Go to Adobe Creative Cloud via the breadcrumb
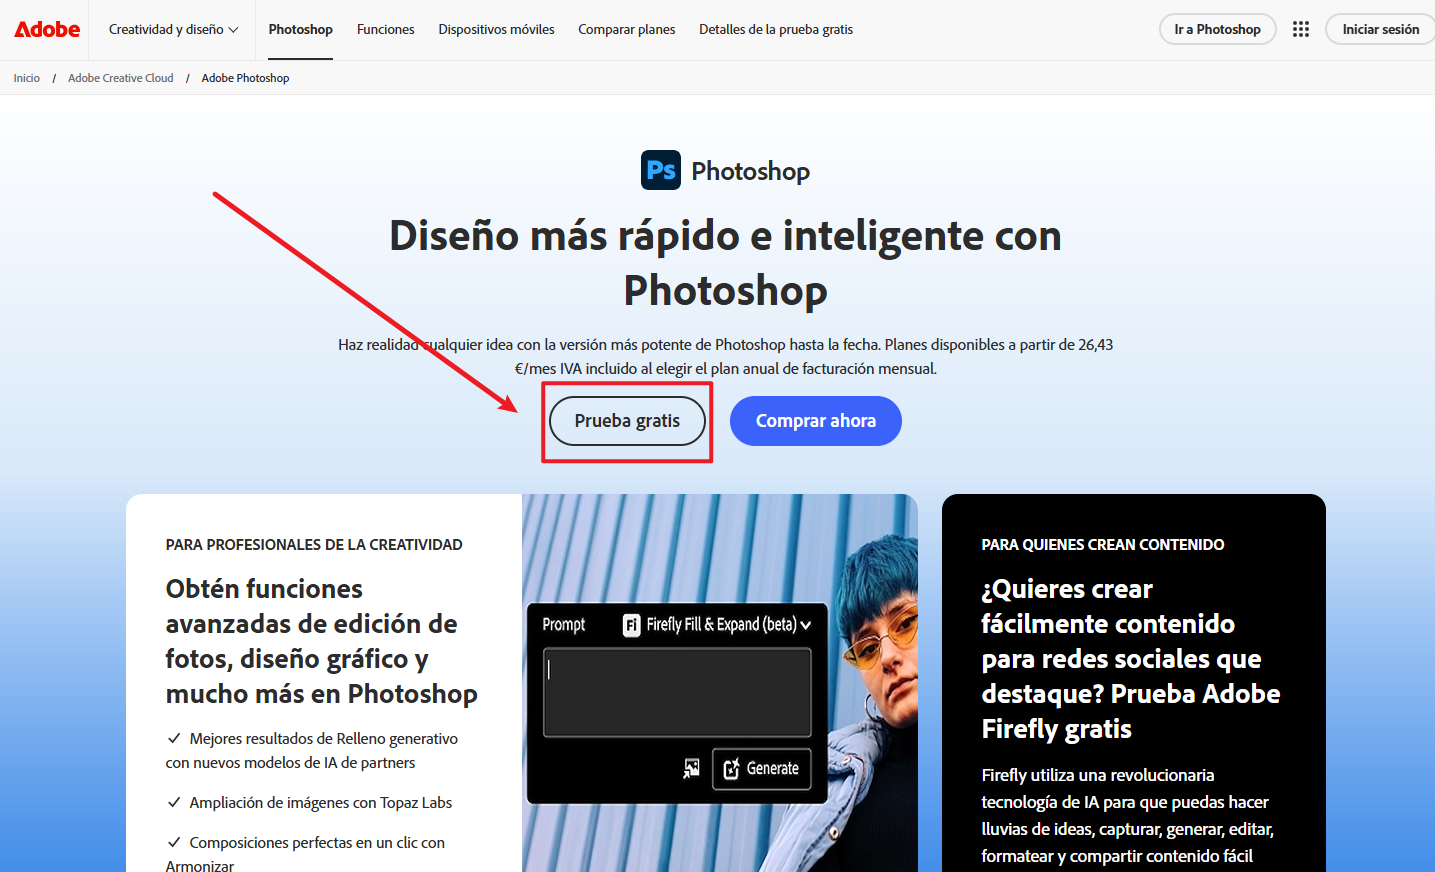Viewport: 1435px width, 872px height. [x=120, y=77]
